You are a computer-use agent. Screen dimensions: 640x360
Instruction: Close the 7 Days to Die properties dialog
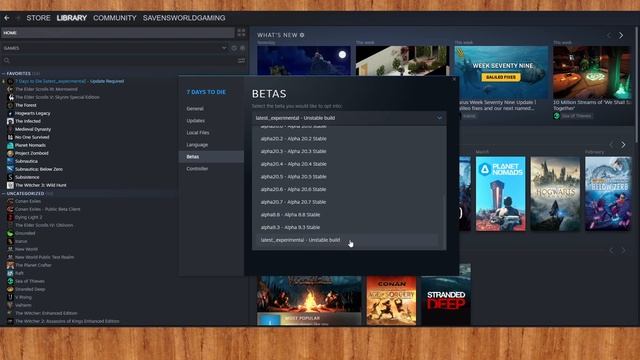pos(454,79)
